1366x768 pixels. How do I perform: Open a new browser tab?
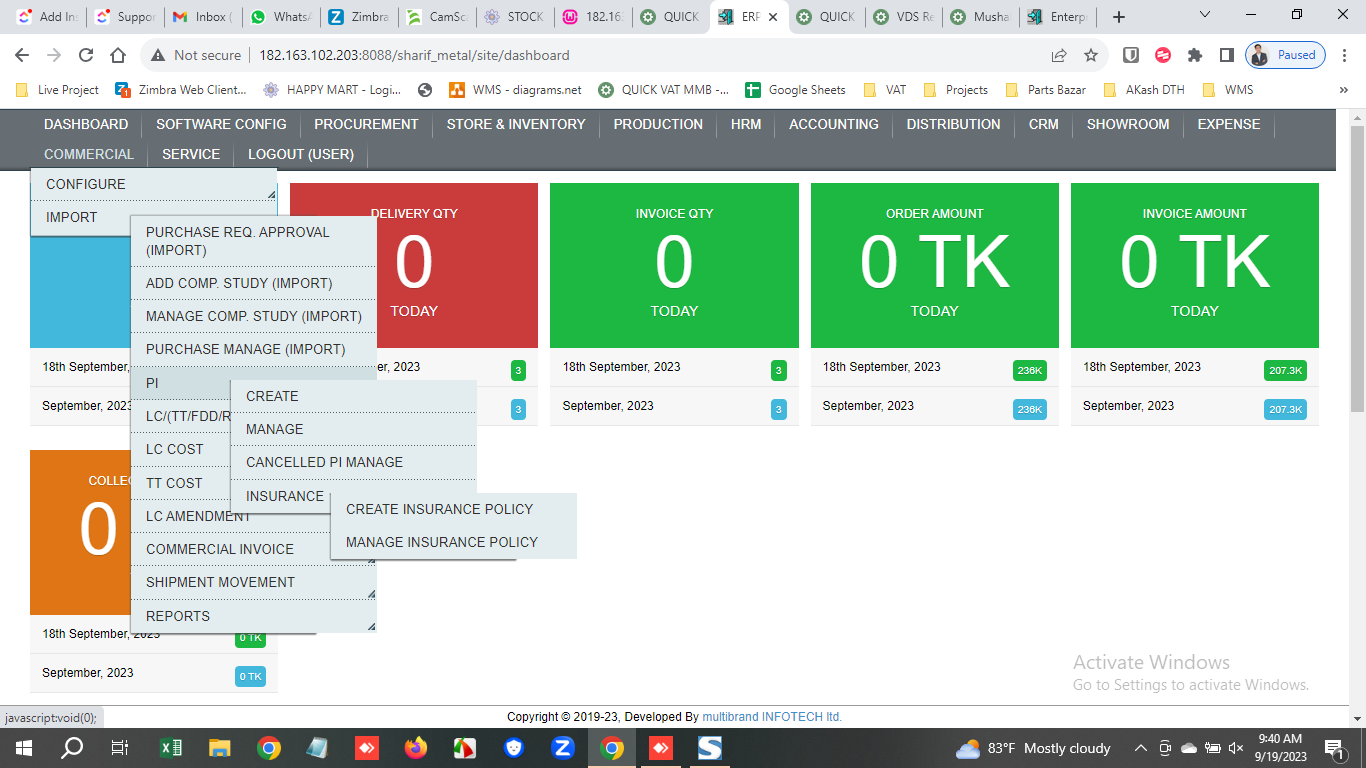pos(1119,16)
